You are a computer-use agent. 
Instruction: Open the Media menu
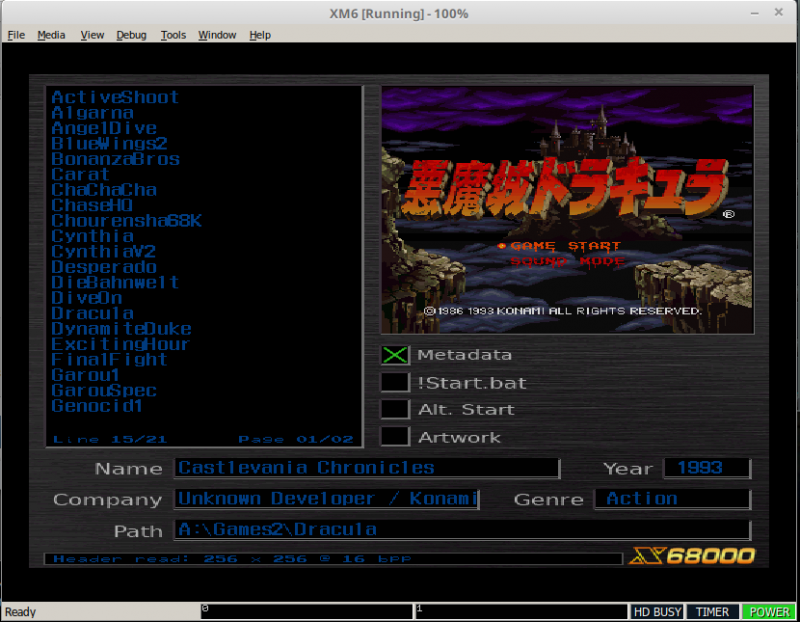(51, 34)
